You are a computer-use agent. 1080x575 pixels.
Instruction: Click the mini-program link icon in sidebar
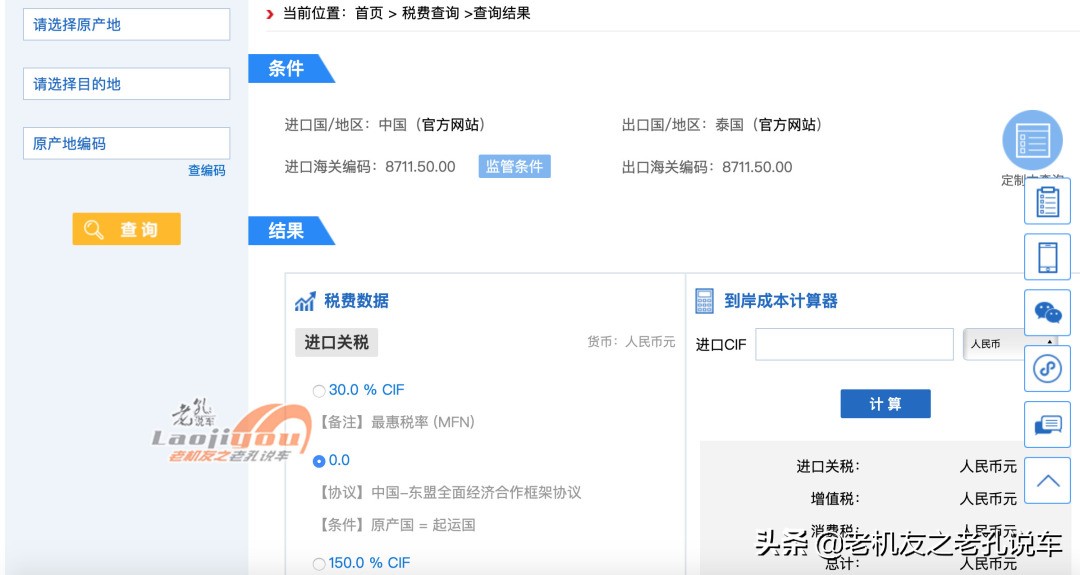tap(1048, 368)
